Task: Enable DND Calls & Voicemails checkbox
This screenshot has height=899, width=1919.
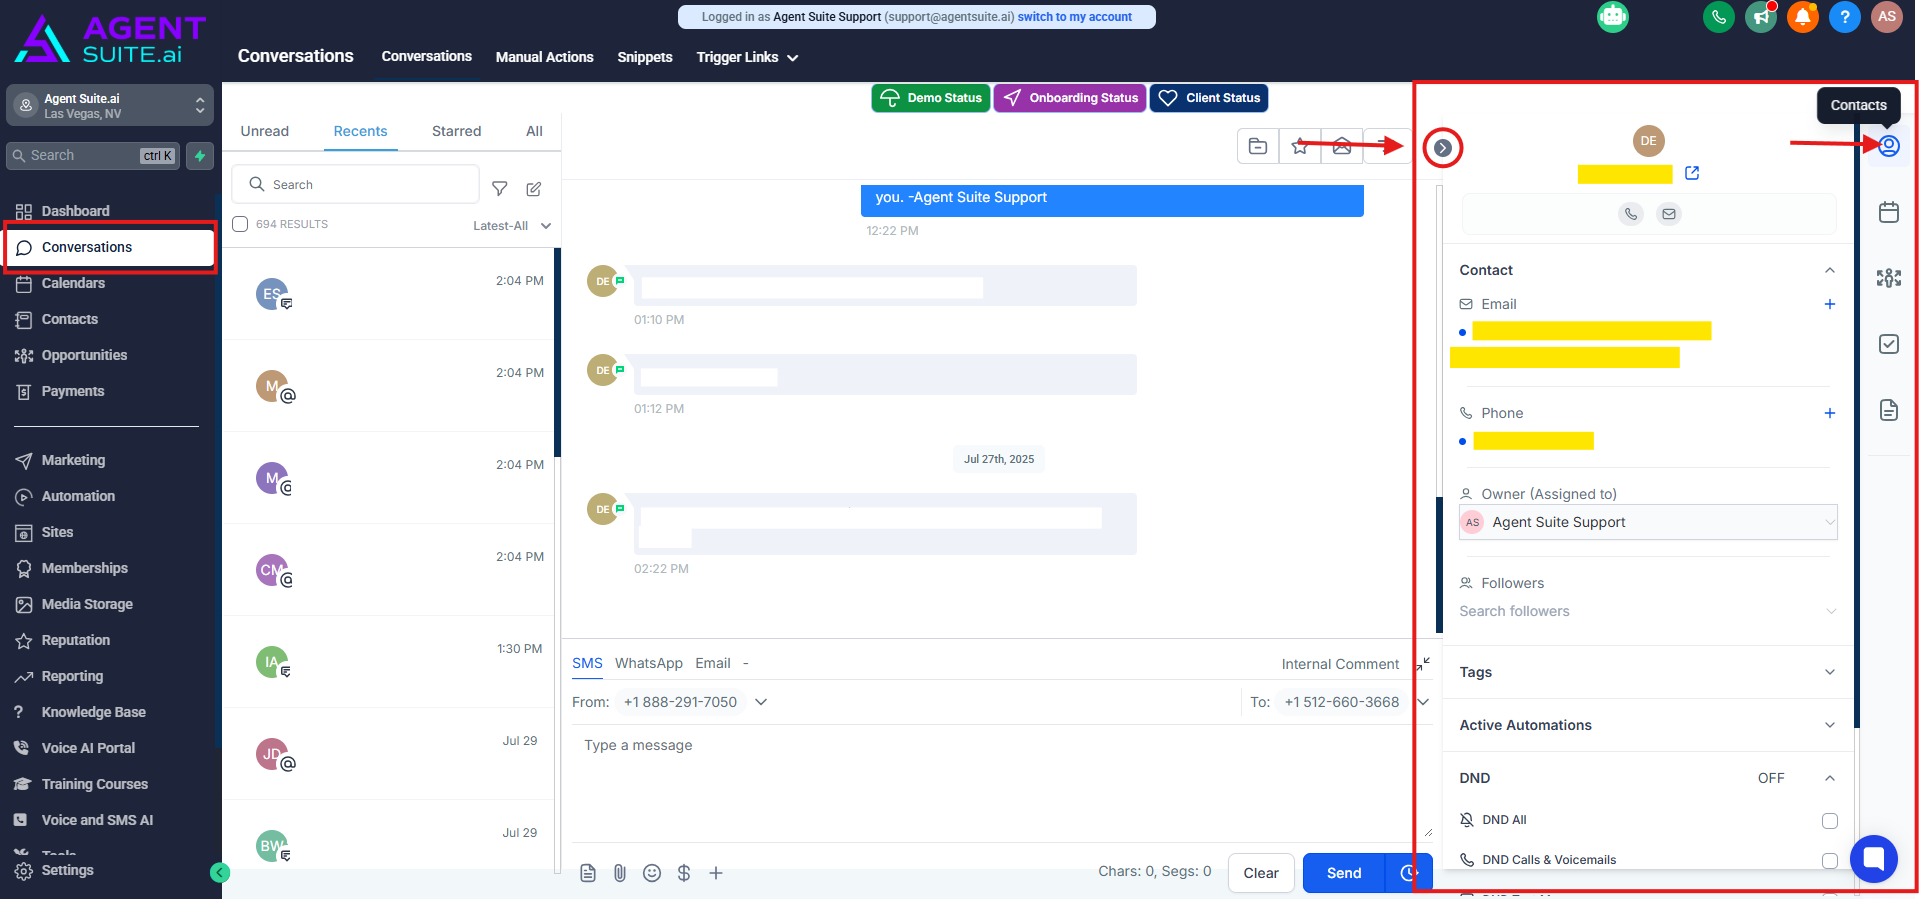Action: click(1830, 861)
